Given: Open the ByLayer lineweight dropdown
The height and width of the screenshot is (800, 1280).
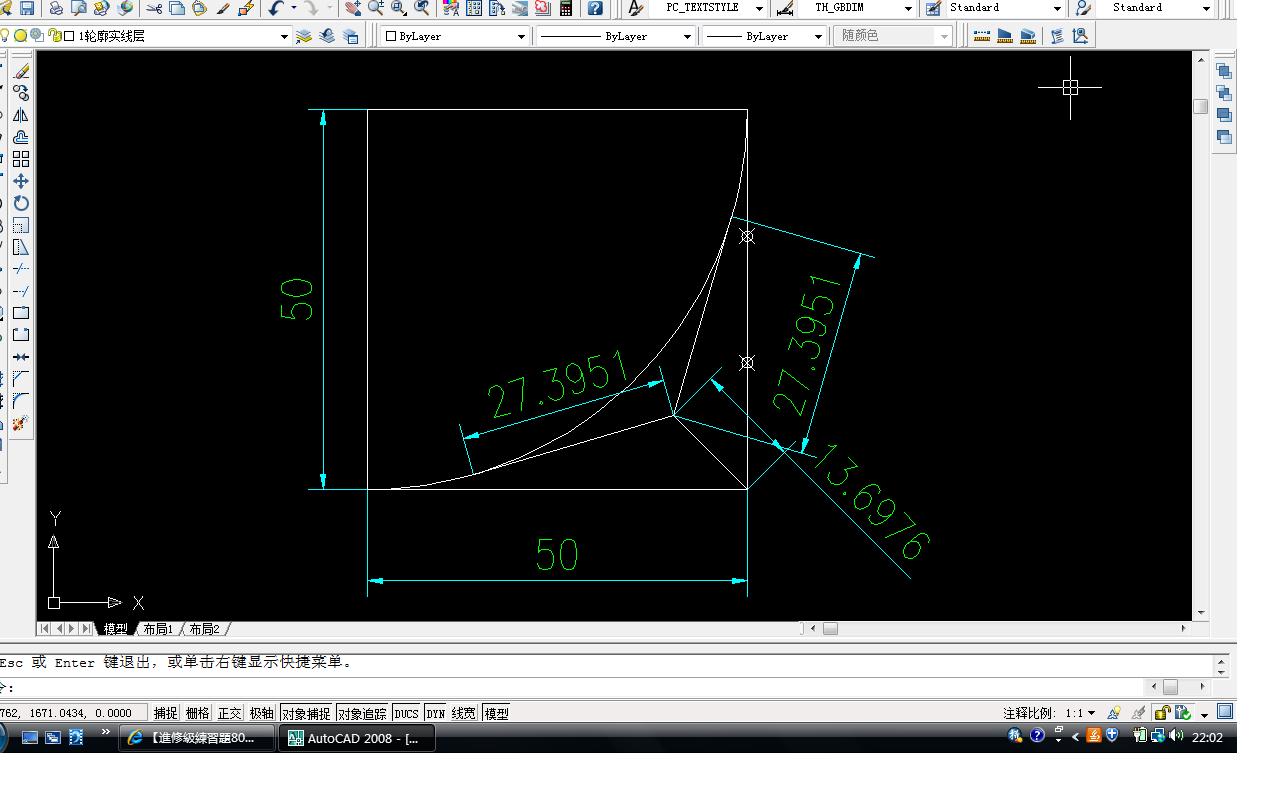Looking at the screenshot, I should (x=818, y=36).
